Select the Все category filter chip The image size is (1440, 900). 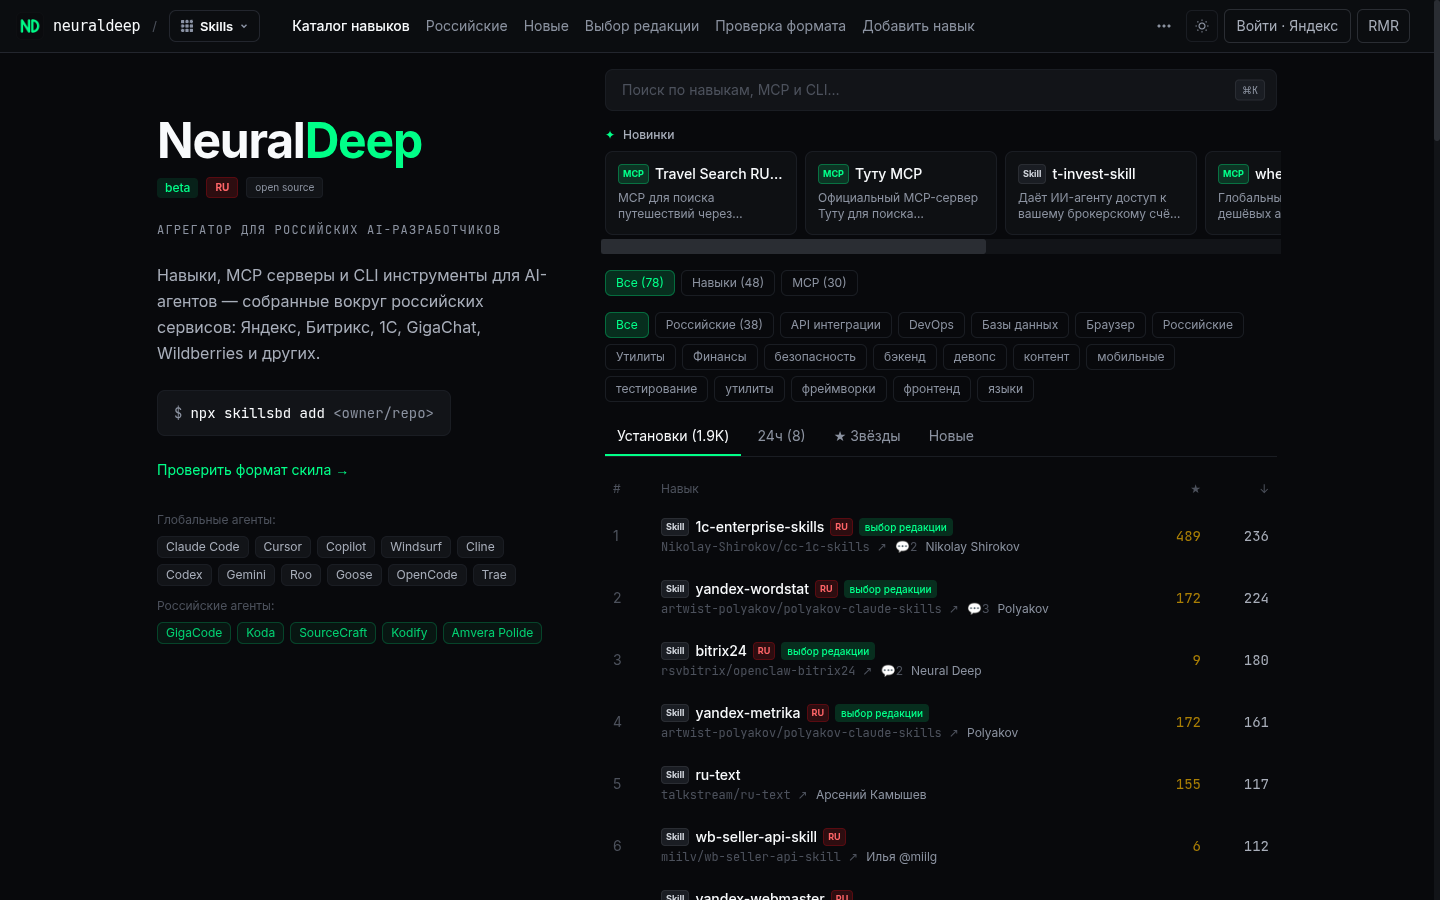click(627, 325)
